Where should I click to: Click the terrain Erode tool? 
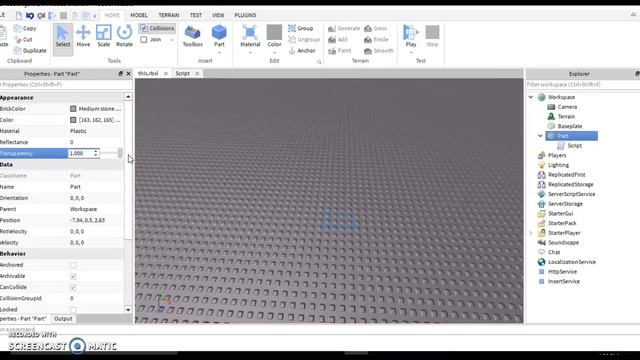tap(376, 40)
